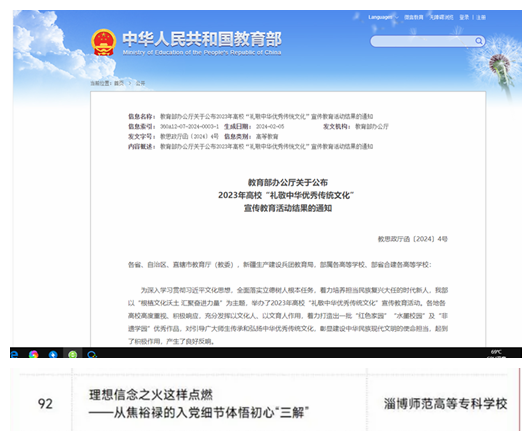Open the Language dropdown

(383, 17)
